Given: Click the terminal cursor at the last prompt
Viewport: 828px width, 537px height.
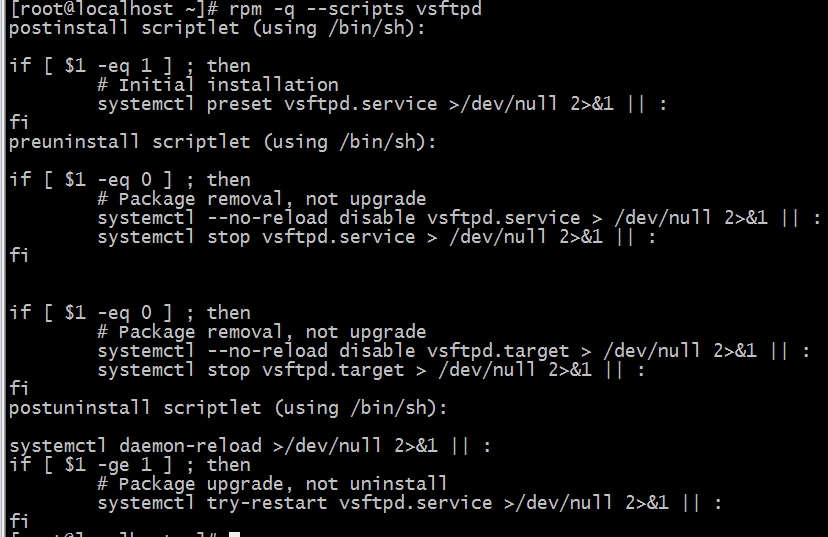Looking at the screenshot, I should point(234,534).
